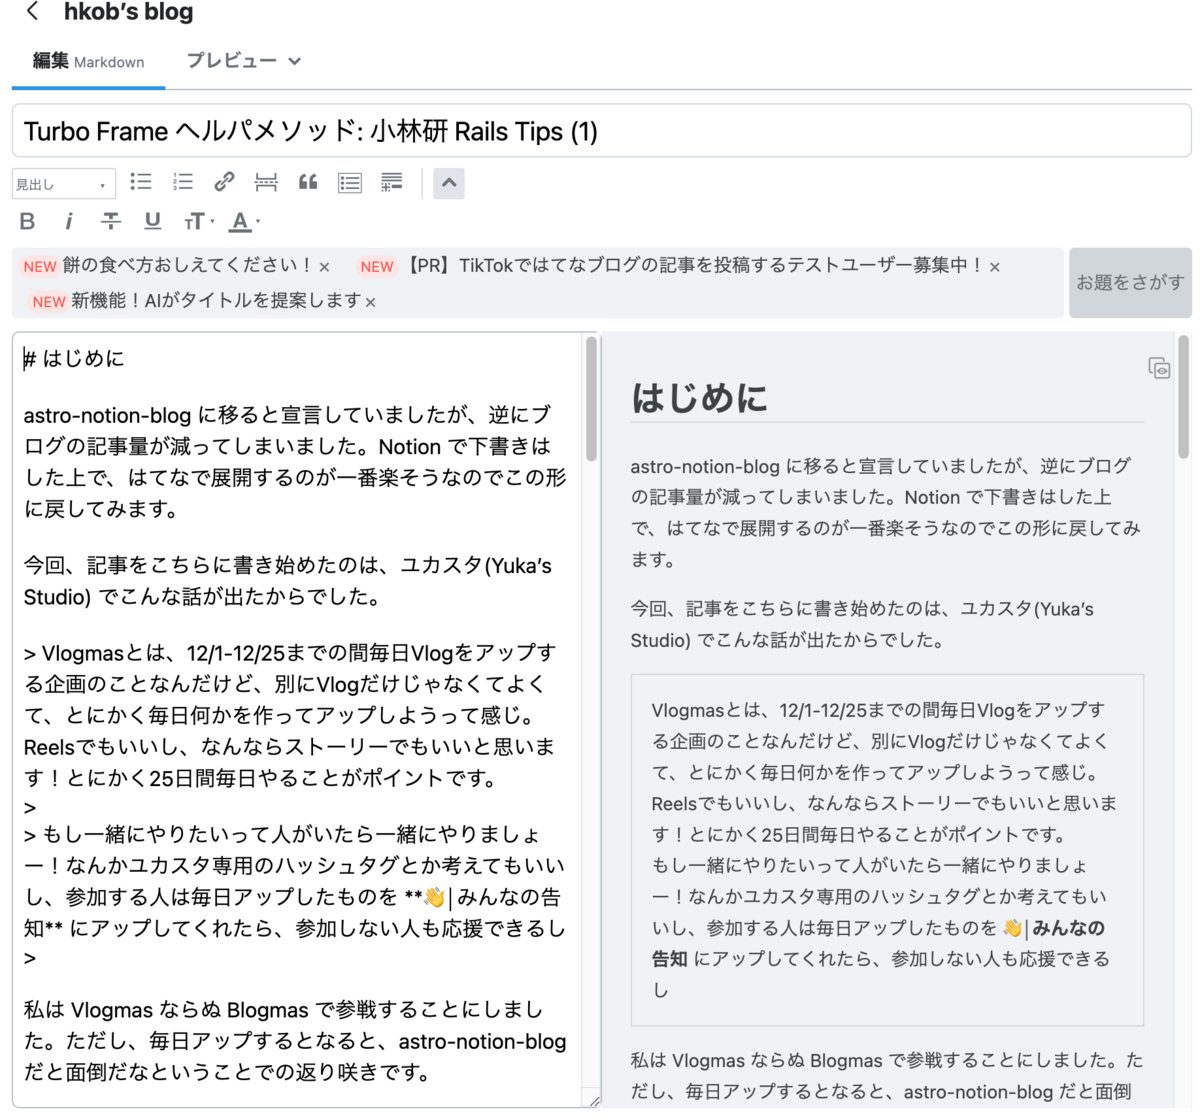Insert a table of contents
Screen dimensions: 1200x1120
click(x=350, y=182)
